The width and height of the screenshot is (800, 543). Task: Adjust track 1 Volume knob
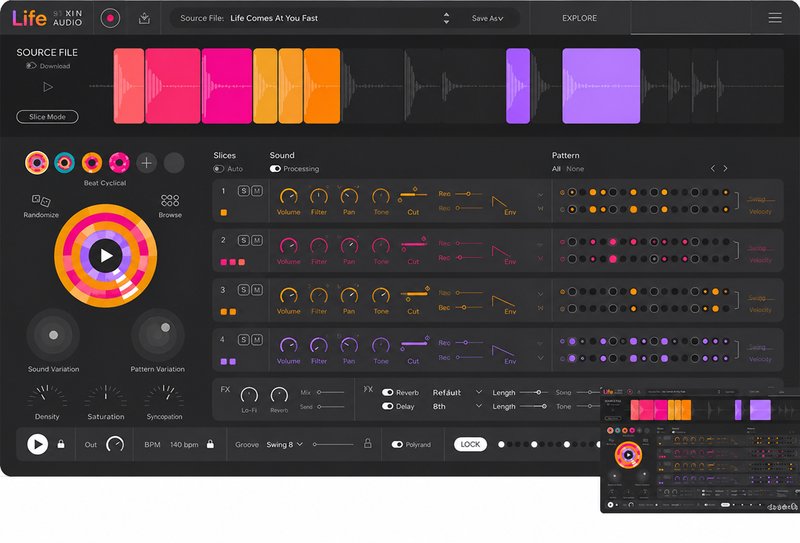pos(289,196)
